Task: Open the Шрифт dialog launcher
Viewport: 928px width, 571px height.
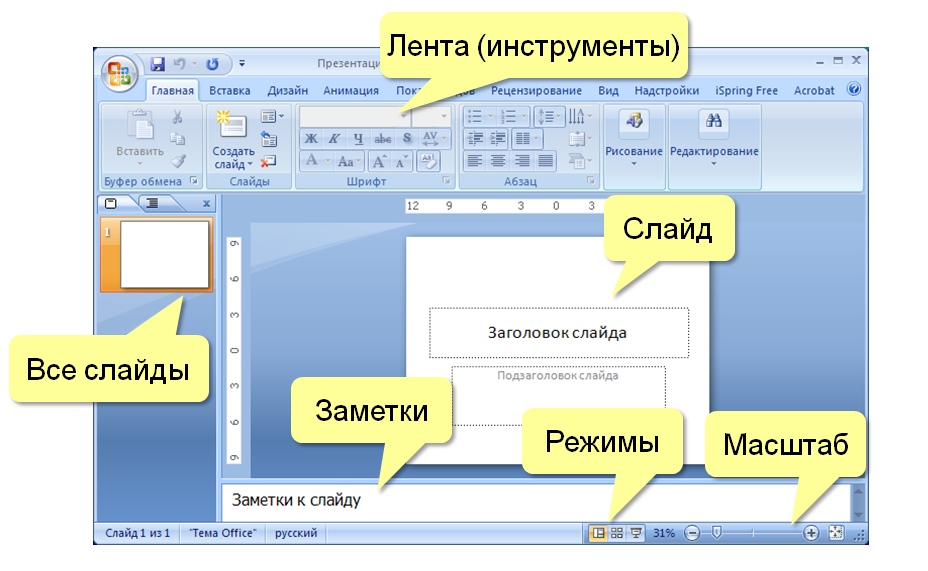Action: [446, 180]
